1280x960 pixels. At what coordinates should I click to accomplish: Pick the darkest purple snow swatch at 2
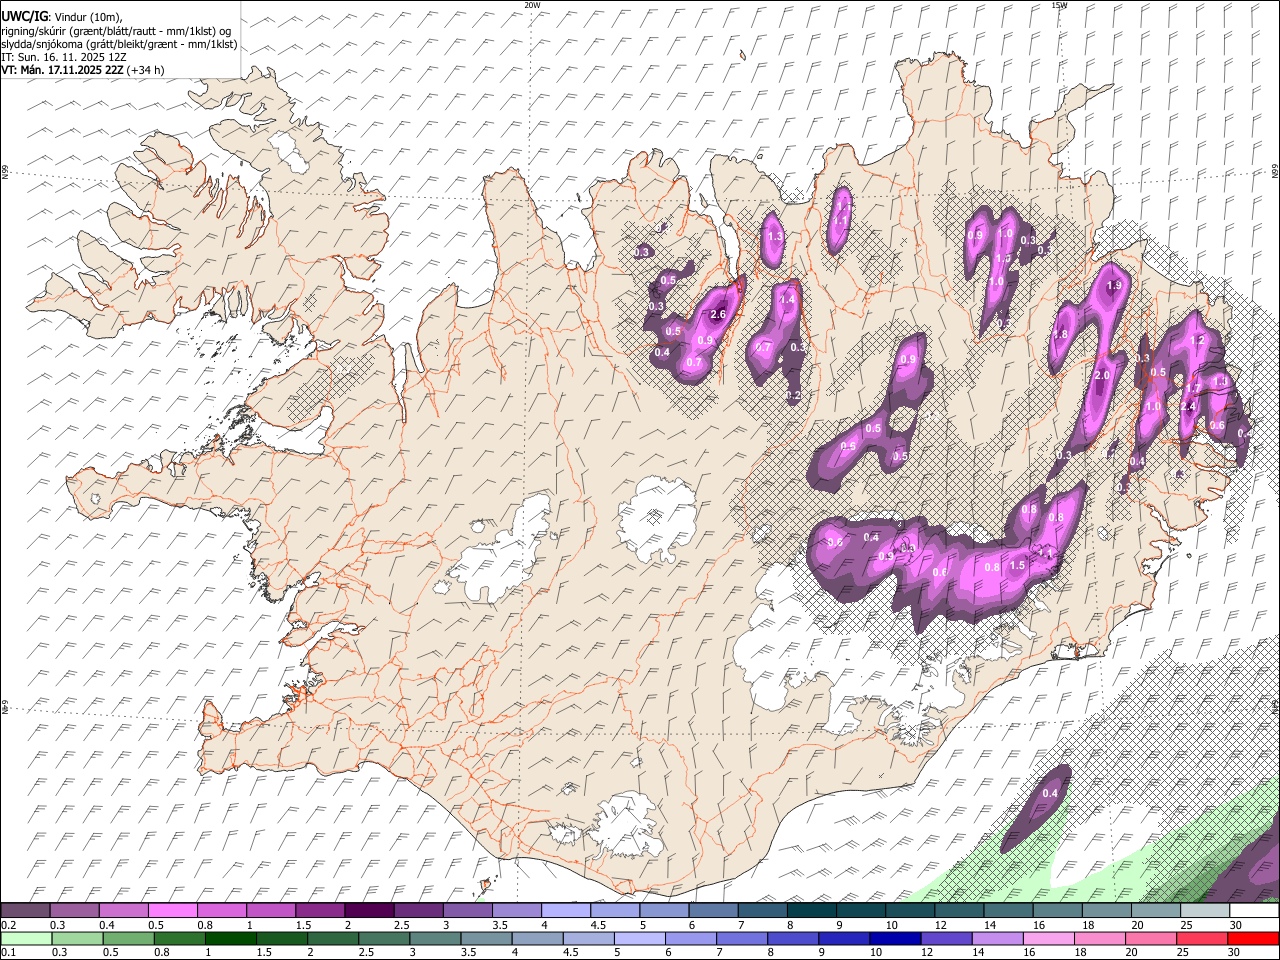(x=368, y=910)
